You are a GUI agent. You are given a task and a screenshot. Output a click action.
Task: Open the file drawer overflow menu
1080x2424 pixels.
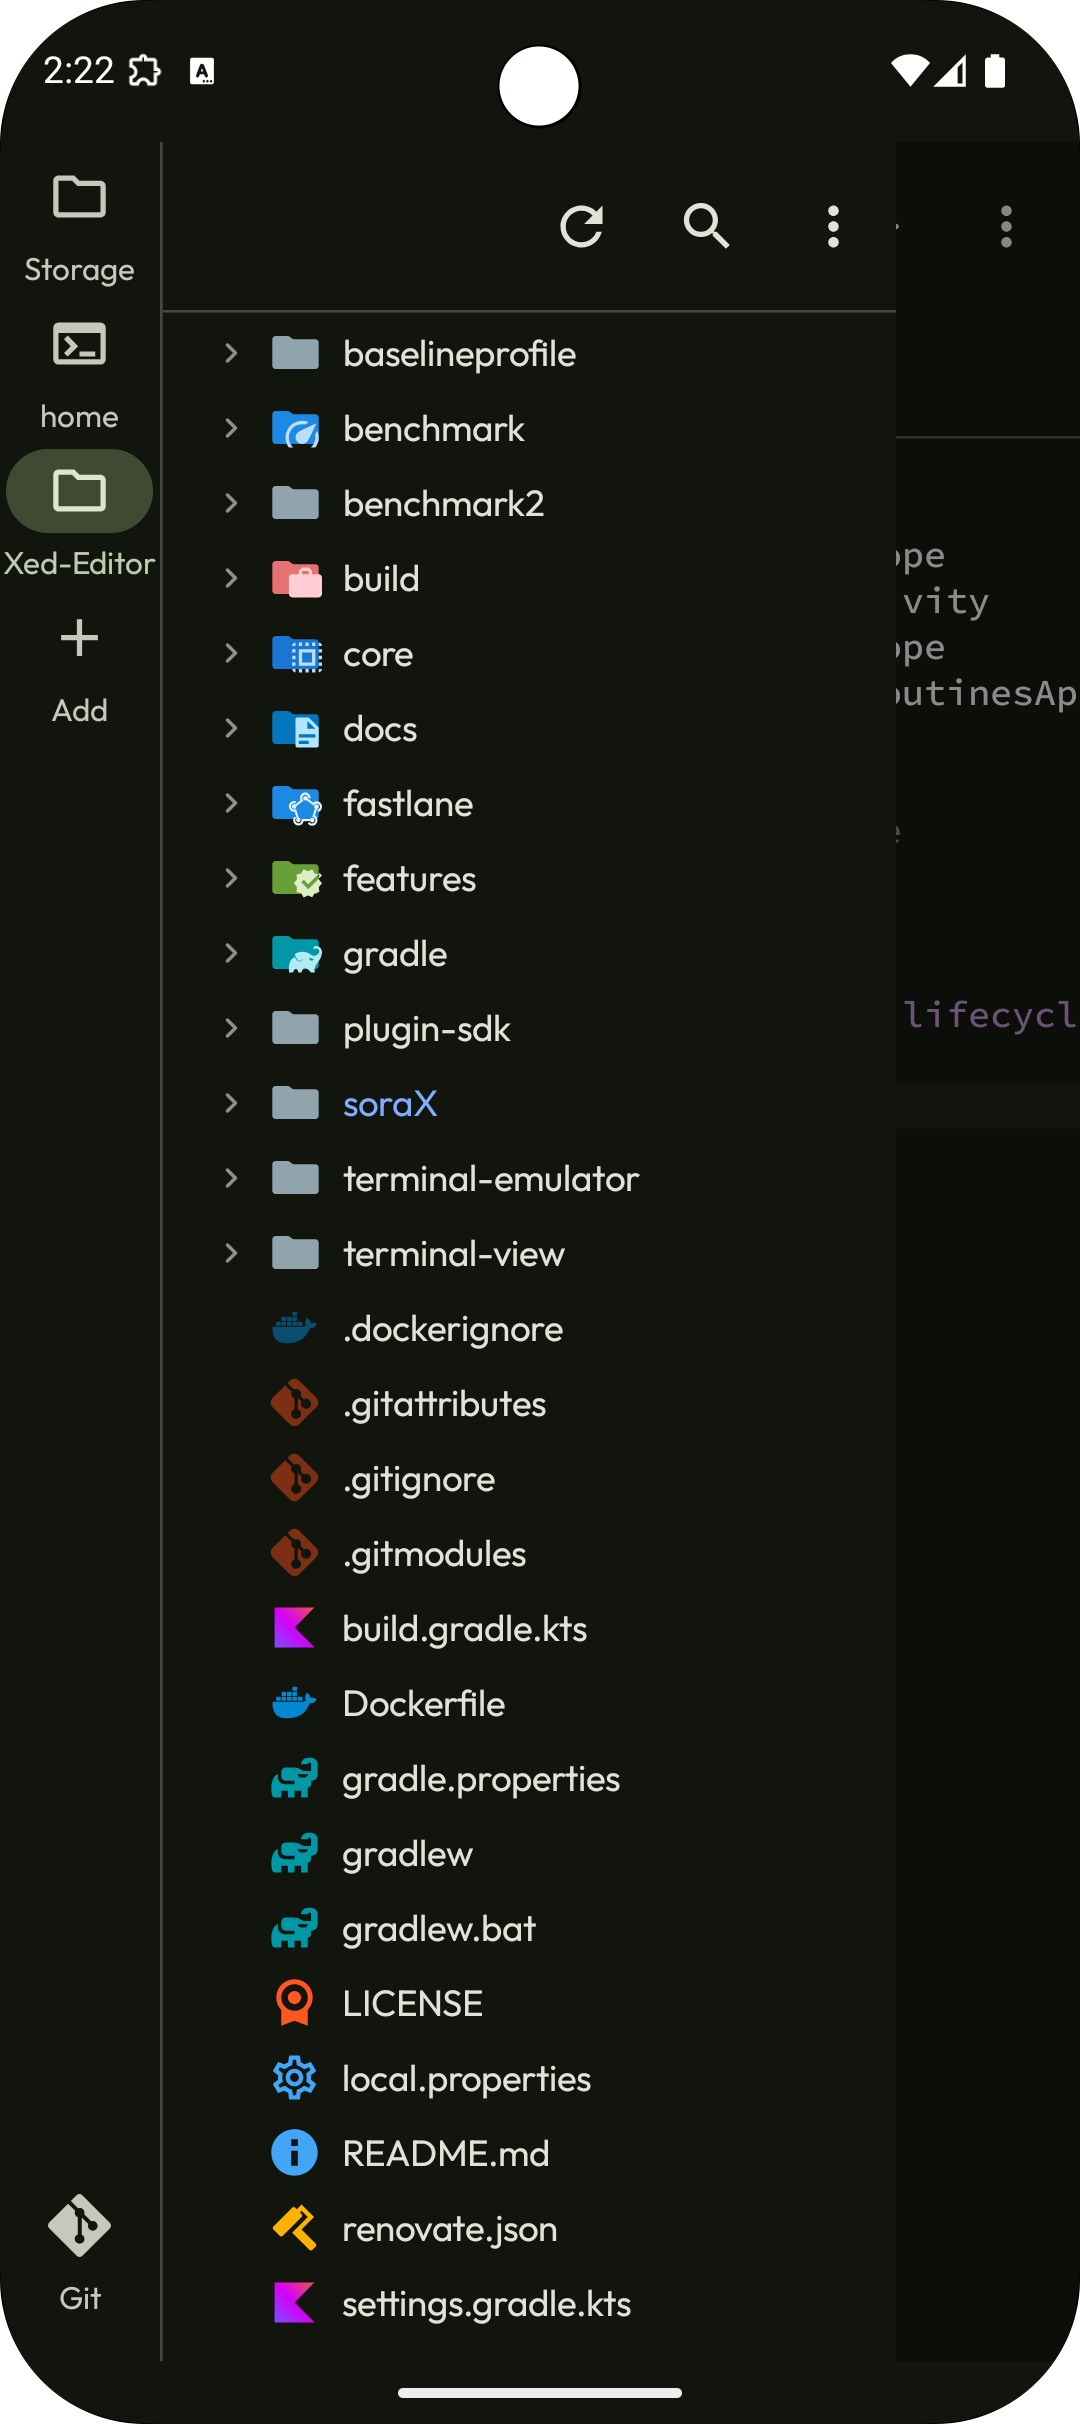coord(833,226)
